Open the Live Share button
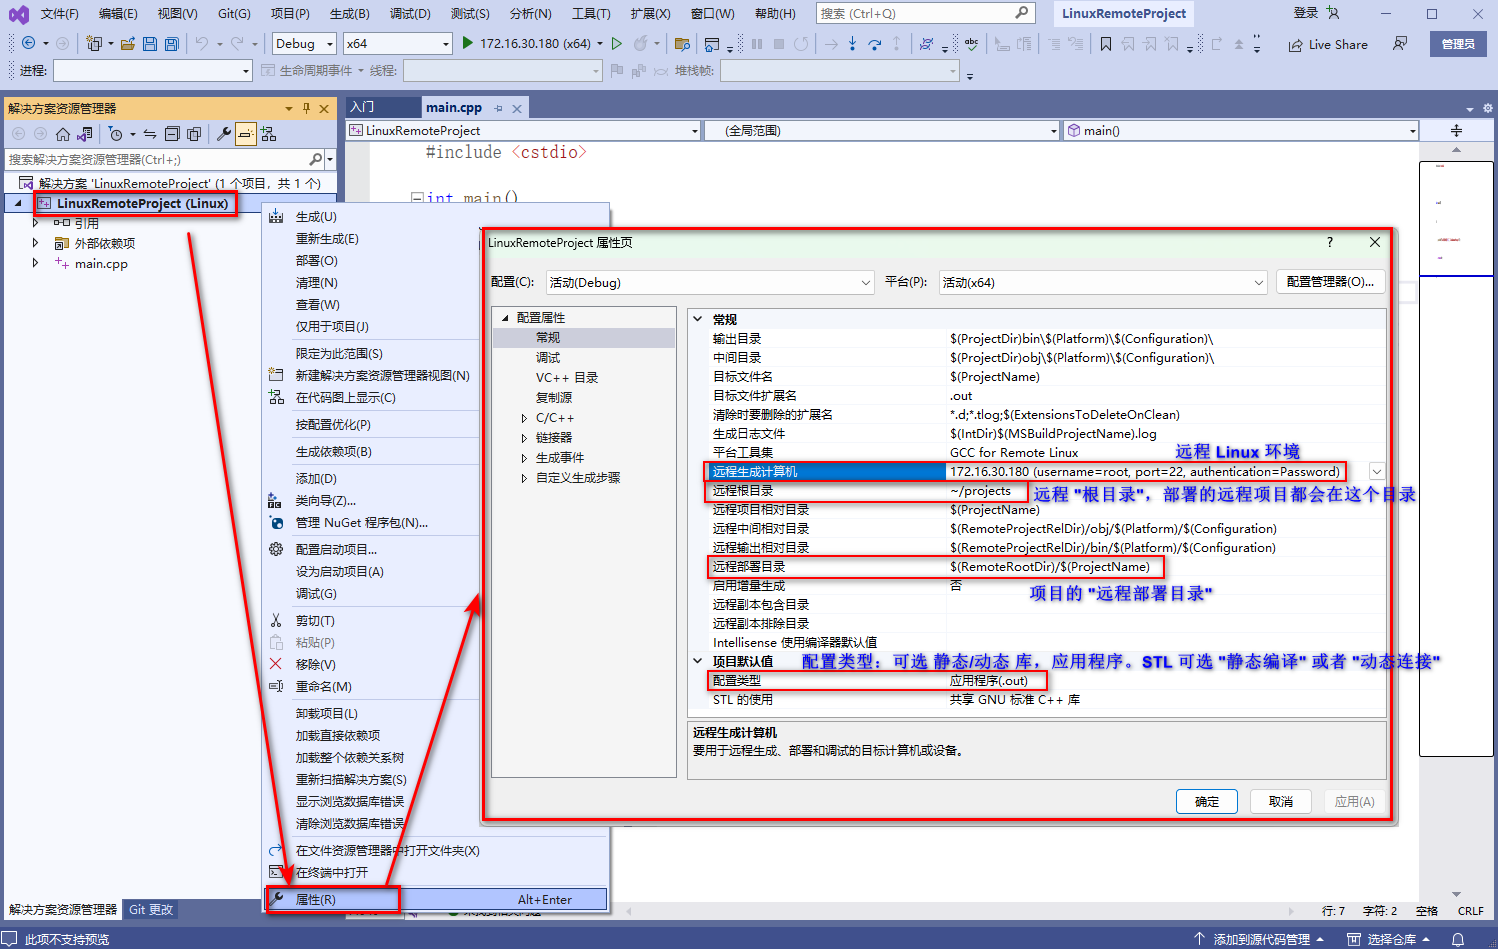 (x=1328, y=45)
